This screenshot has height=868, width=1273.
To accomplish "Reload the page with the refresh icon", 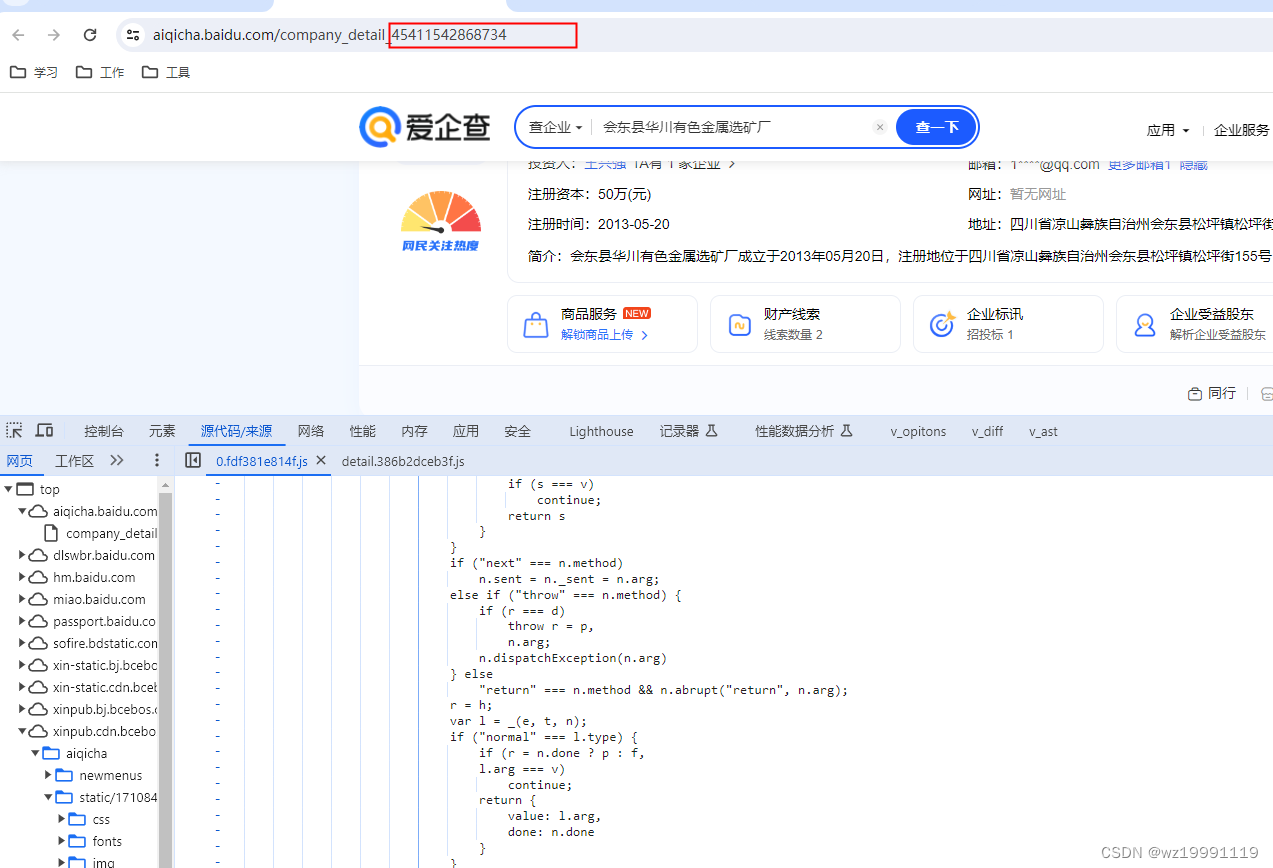I will point(90,35).
